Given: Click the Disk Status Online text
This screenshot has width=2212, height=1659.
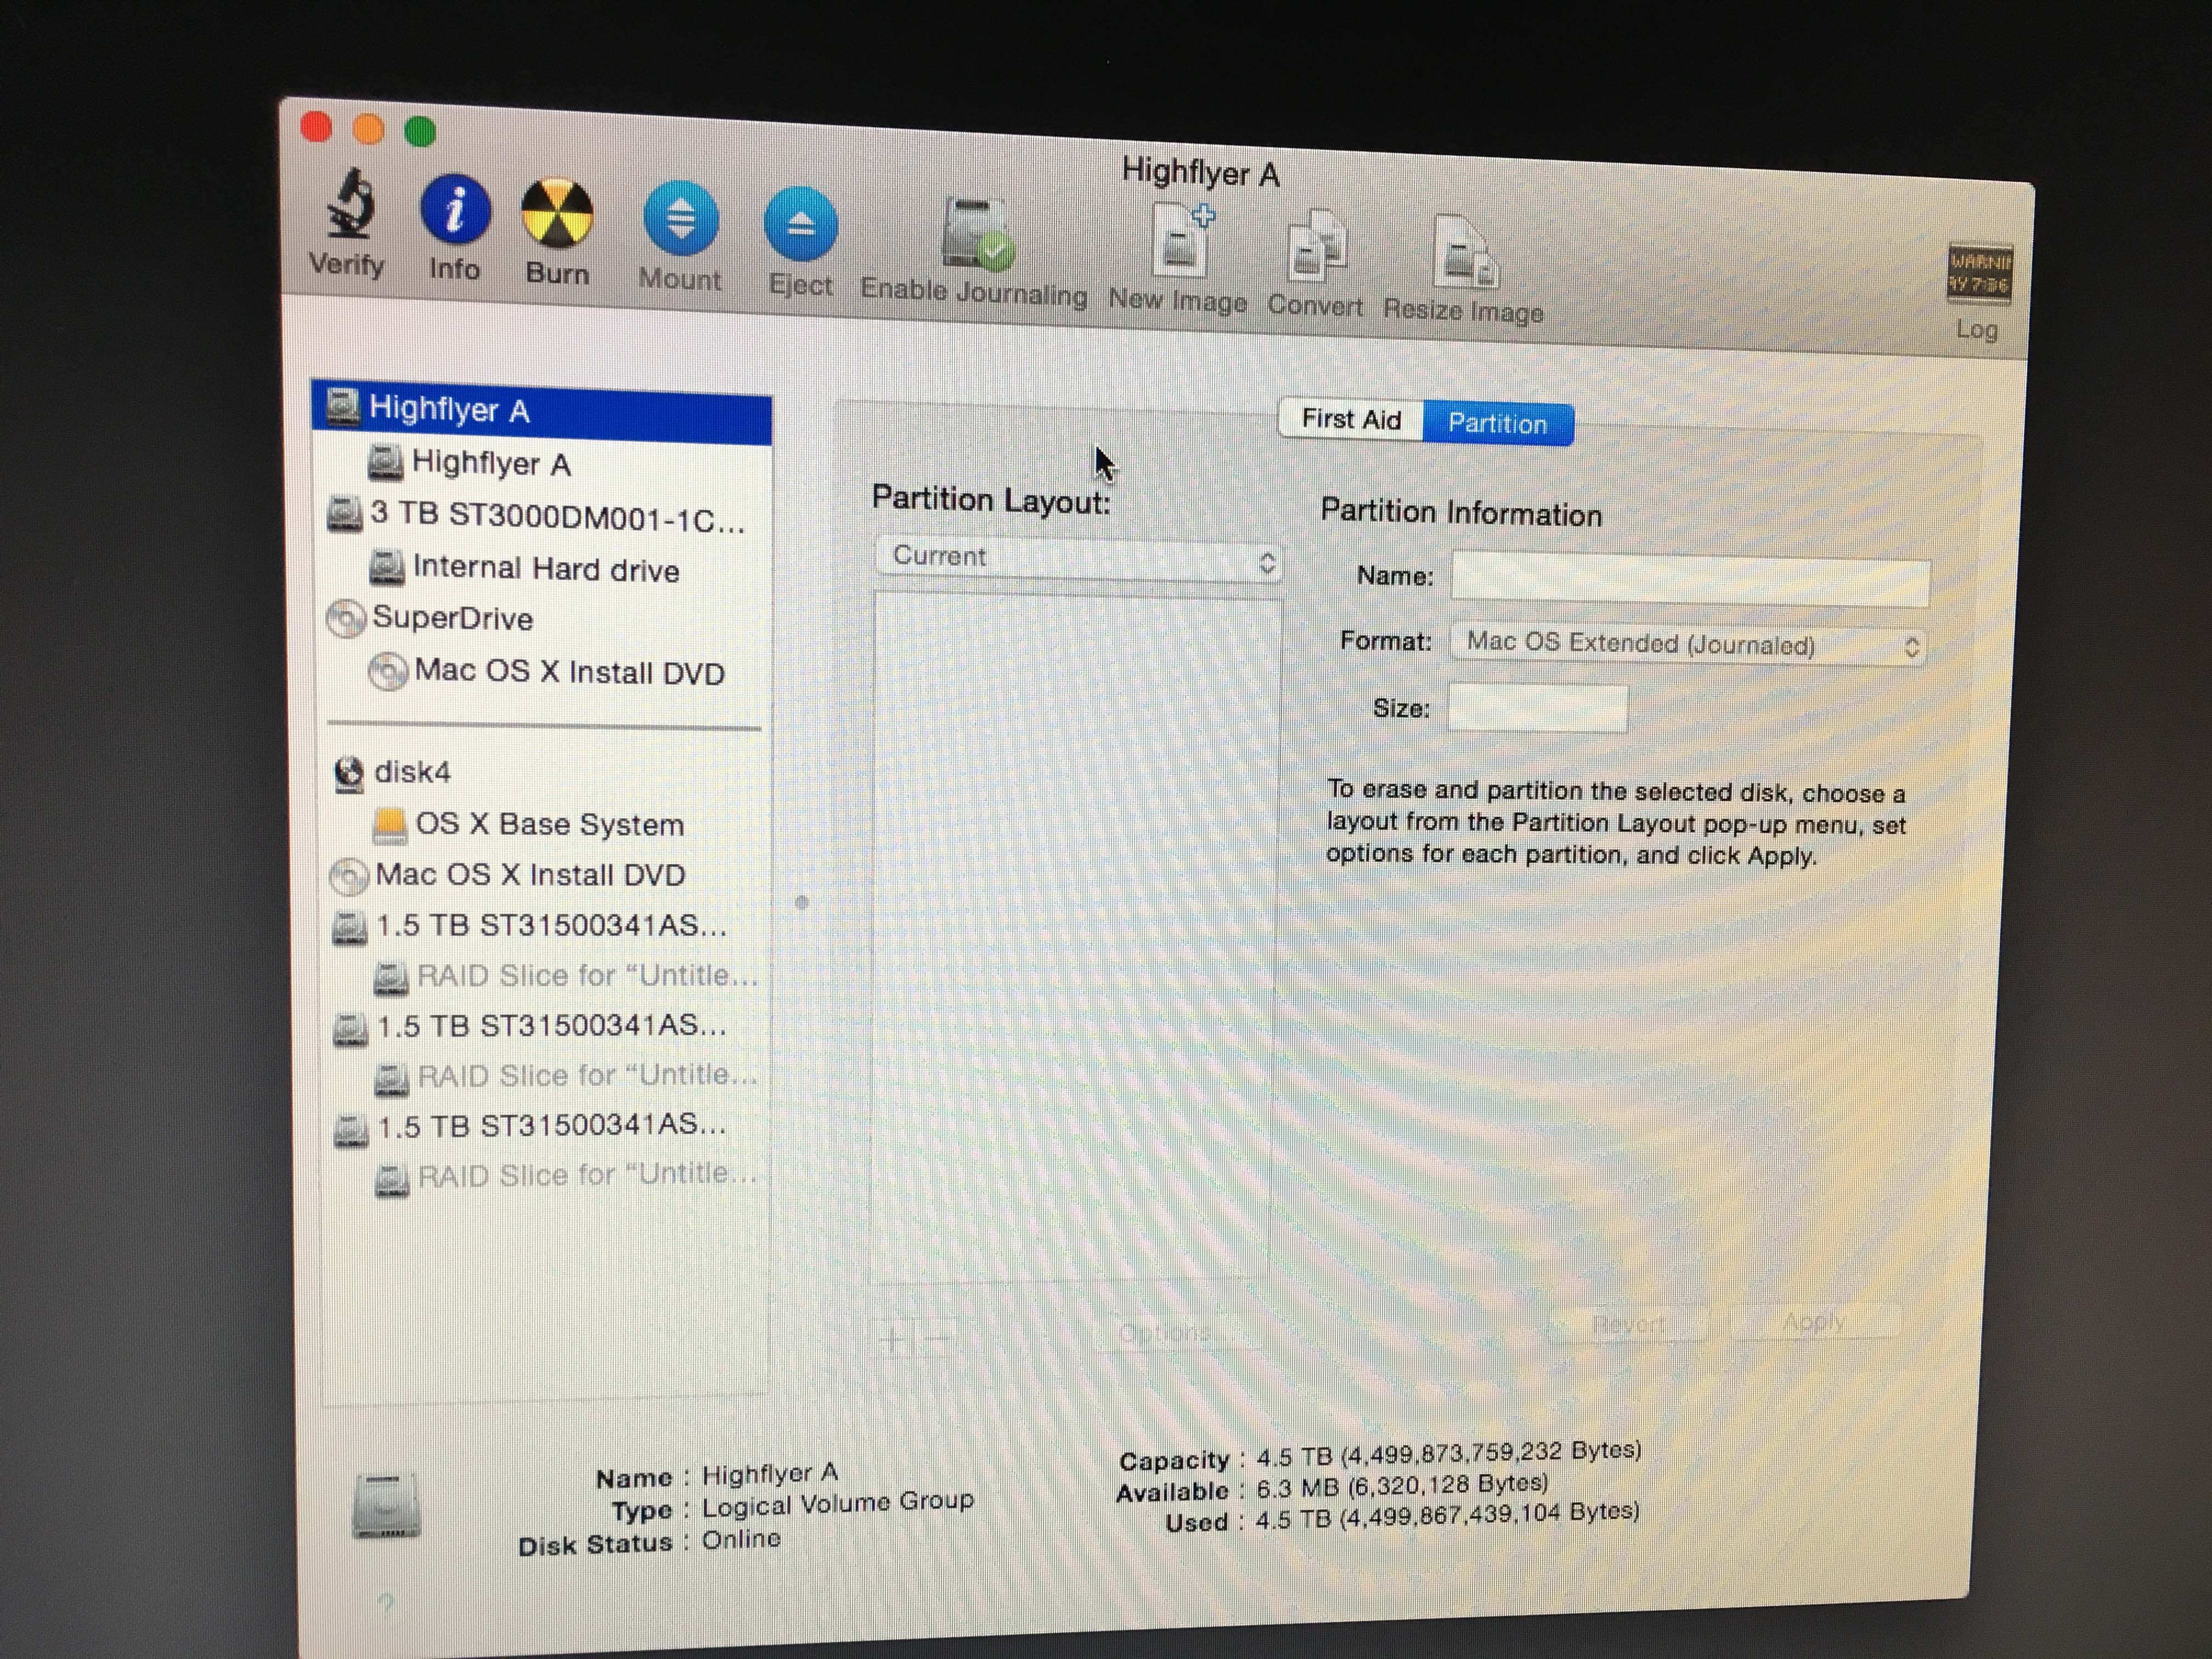Looking at the screenshot, I should 741,1539.
